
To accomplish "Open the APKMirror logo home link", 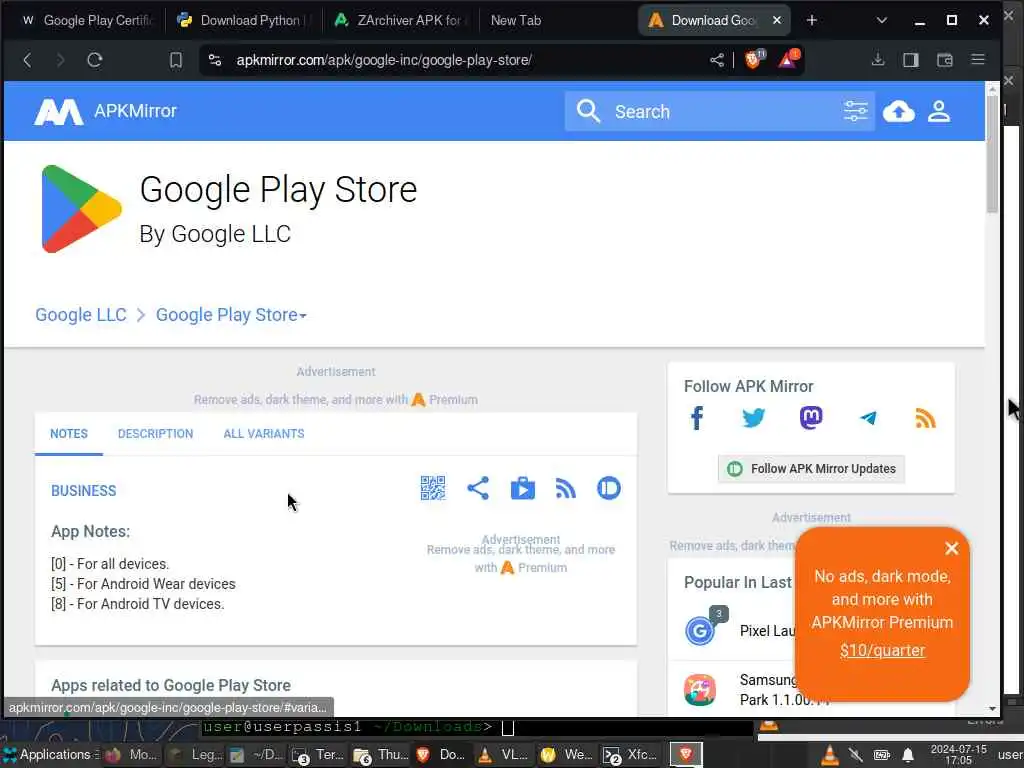I will click(x=105, y=111).
